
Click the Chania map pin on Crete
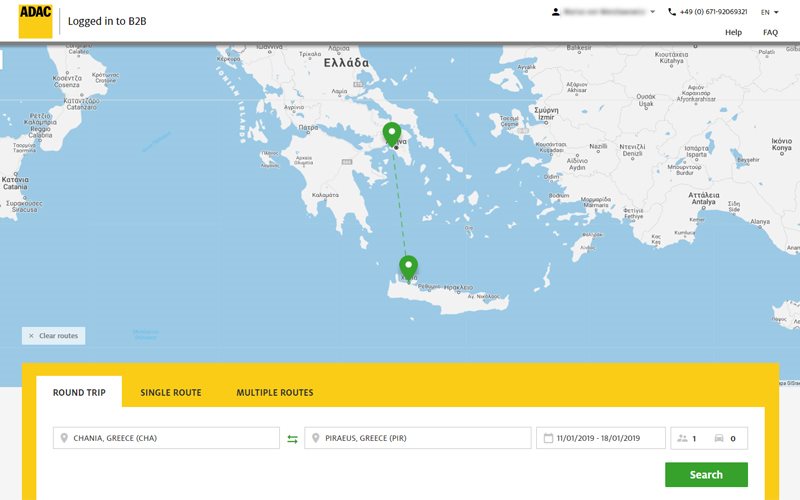click(x=408, y=267)
